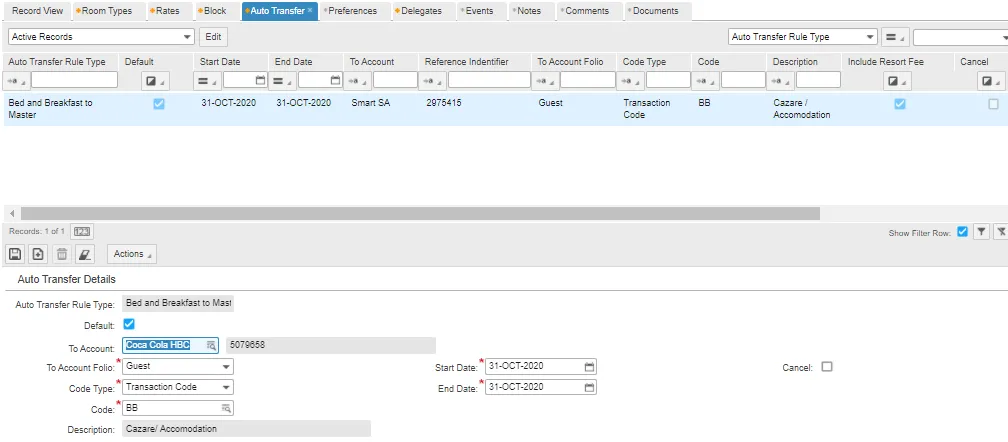Click Reference Indentifier column header
Viewport: 1008px width, 442px height.
[467, 62]
